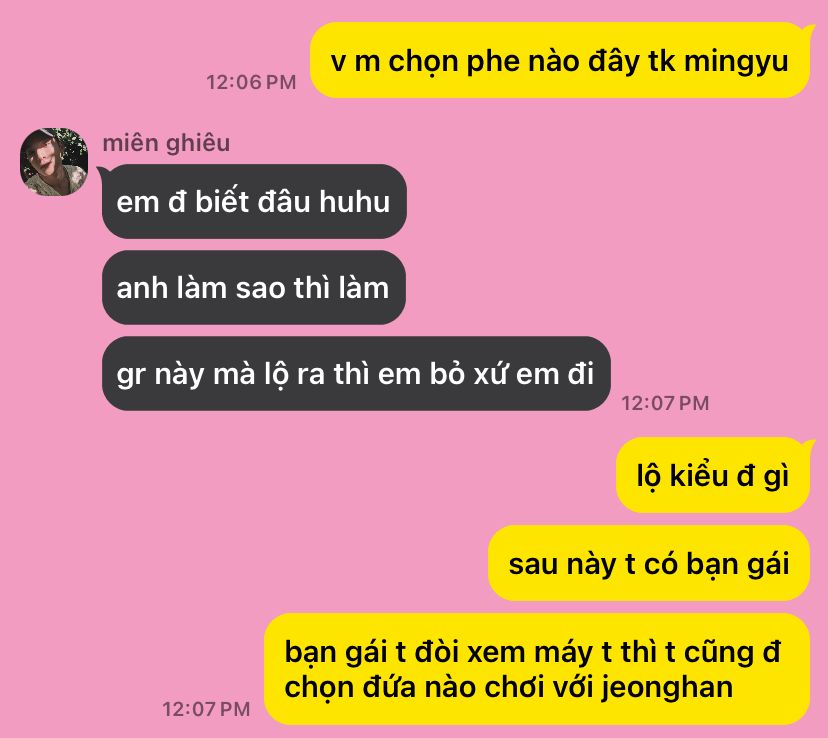Tap the message starting 'bạn gái t đòi xem máy'

(537, 669)
